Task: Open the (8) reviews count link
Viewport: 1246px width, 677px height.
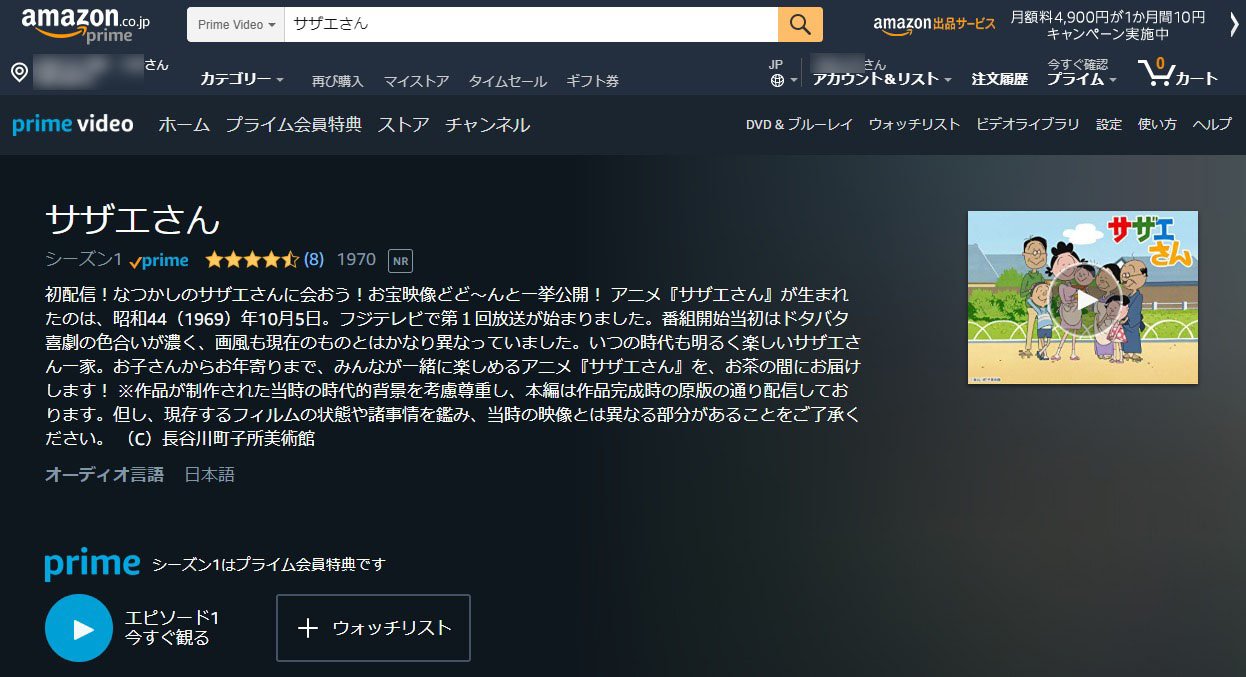Action: click(x=314, y=260)
